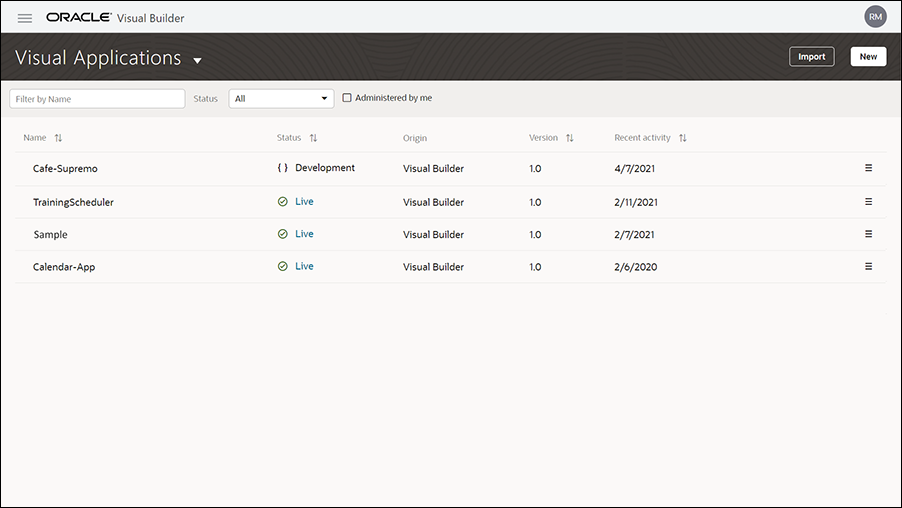
Task: Click the New application button
Action: tap(868, 56)
